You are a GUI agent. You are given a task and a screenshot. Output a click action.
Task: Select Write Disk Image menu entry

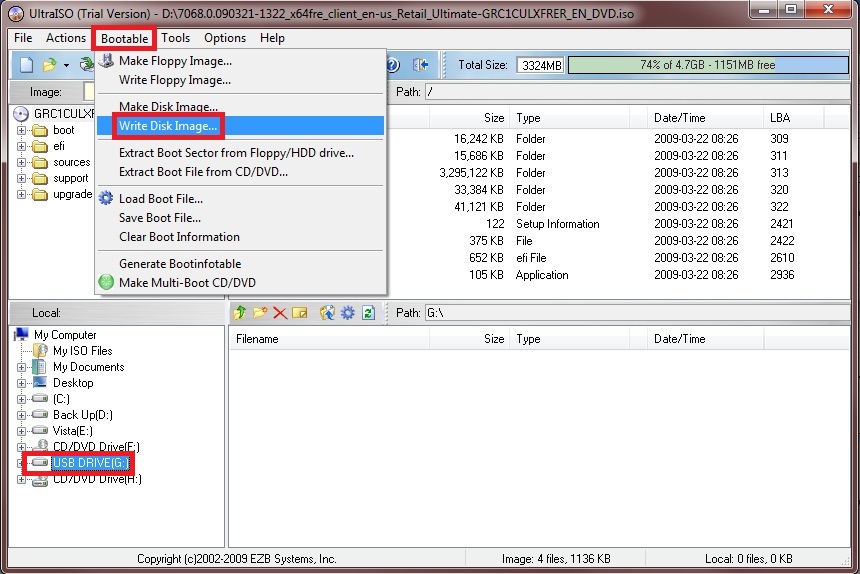pyautogui.click(x=240, y=126)
